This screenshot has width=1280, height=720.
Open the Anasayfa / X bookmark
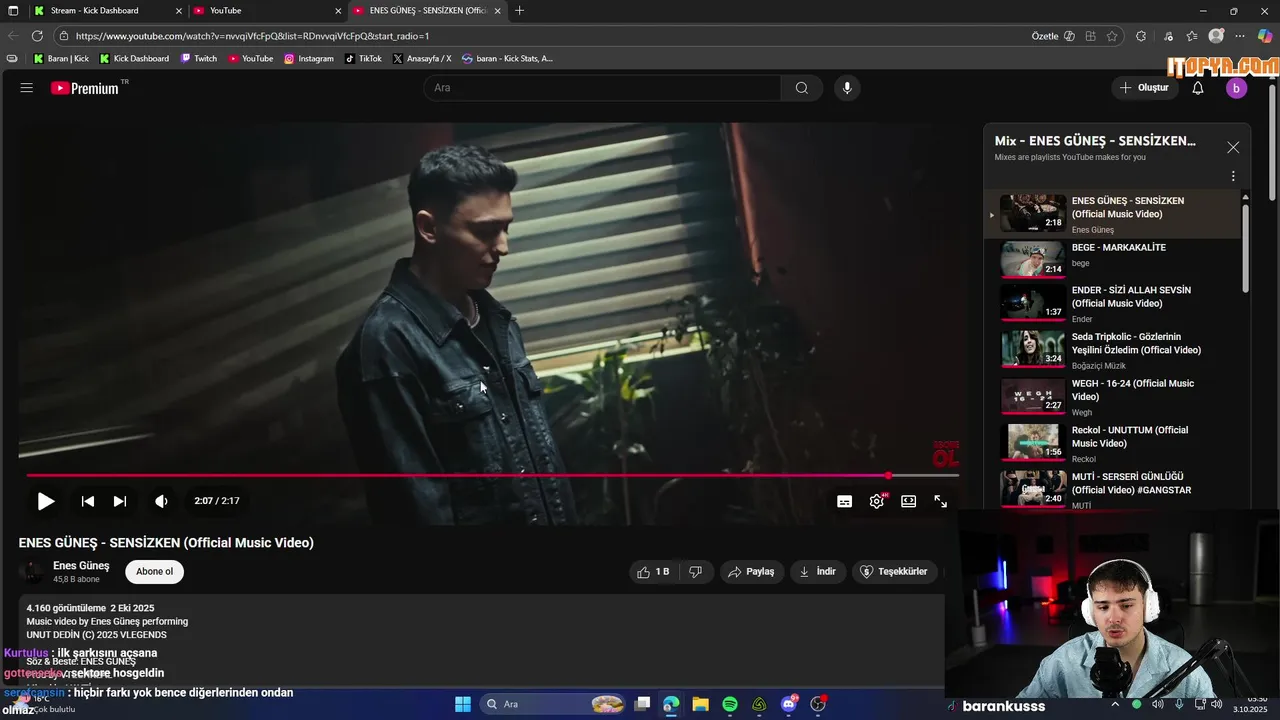click(422, 59)
